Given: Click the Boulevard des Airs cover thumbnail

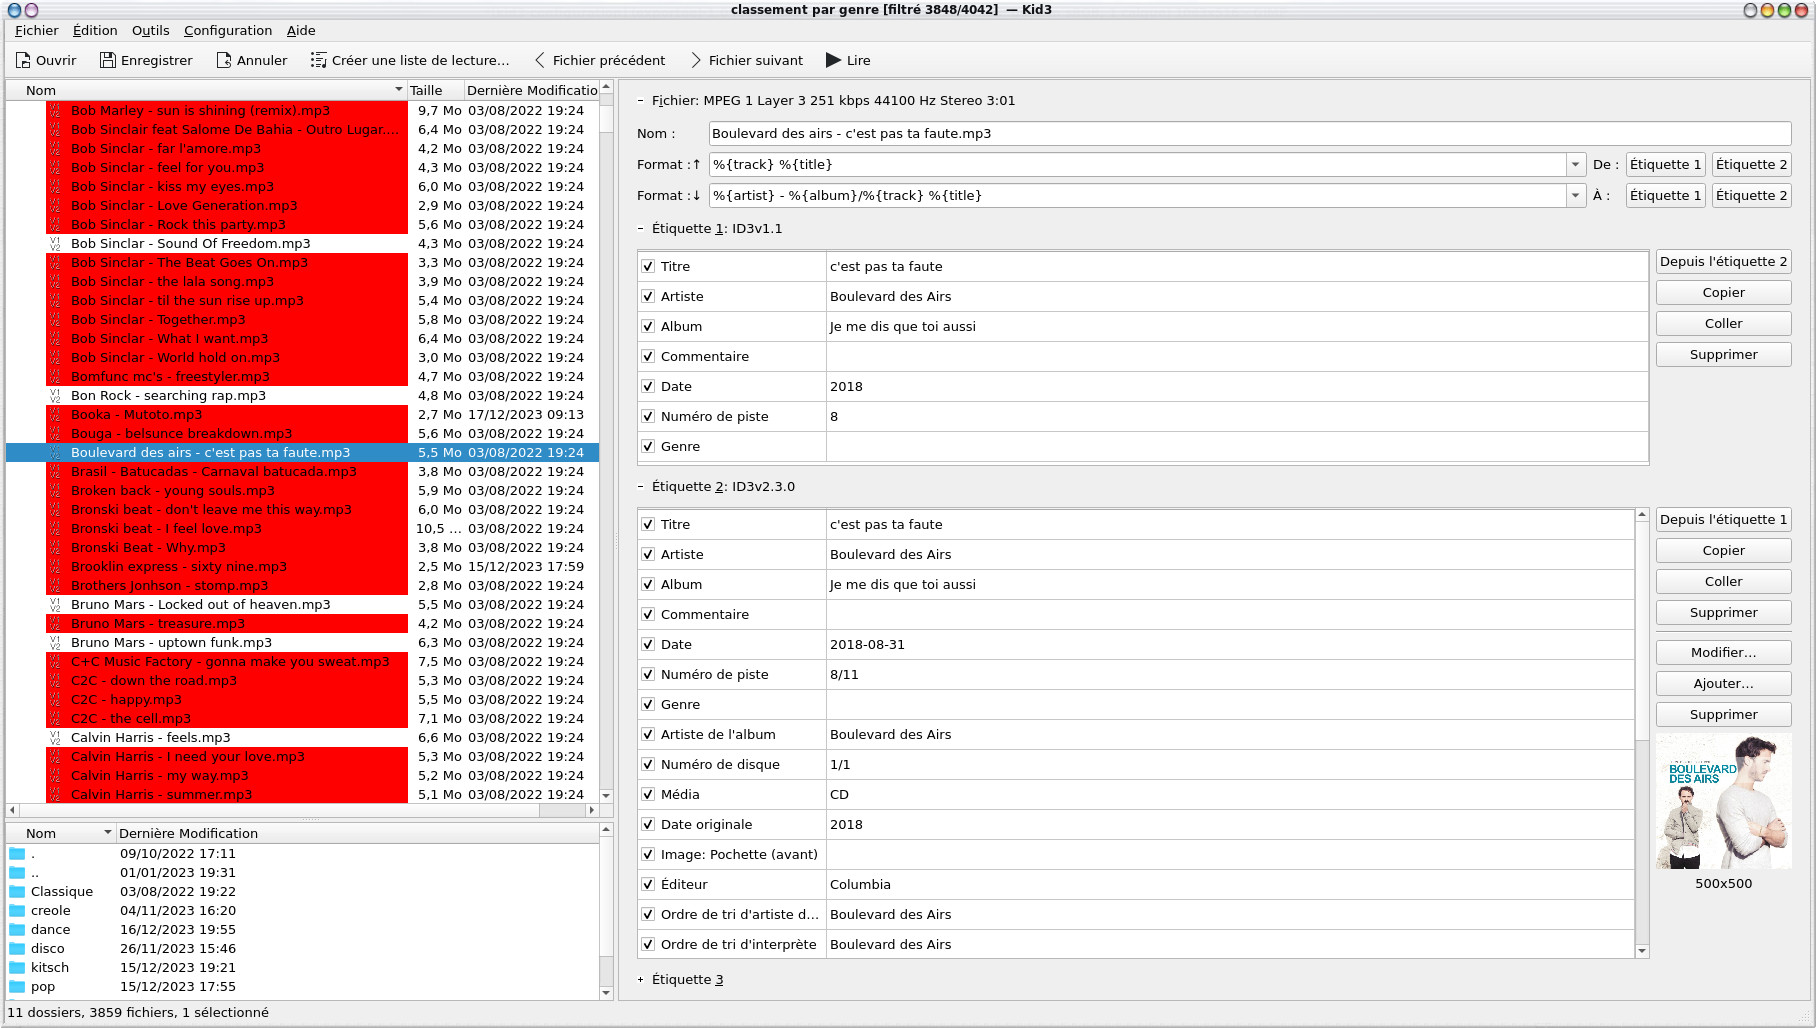Looking at the screenshot, I should (x=1723, y=801).
